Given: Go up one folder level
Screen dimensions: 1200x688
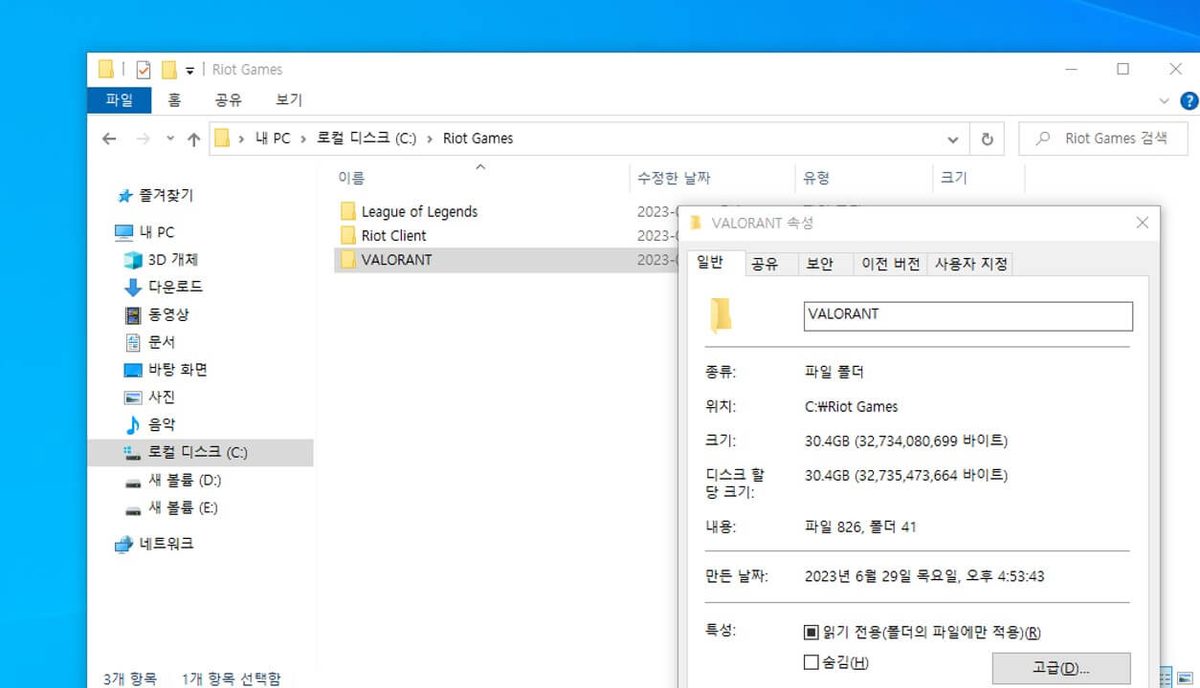Looking at the screenshot, I should point(194,139).
